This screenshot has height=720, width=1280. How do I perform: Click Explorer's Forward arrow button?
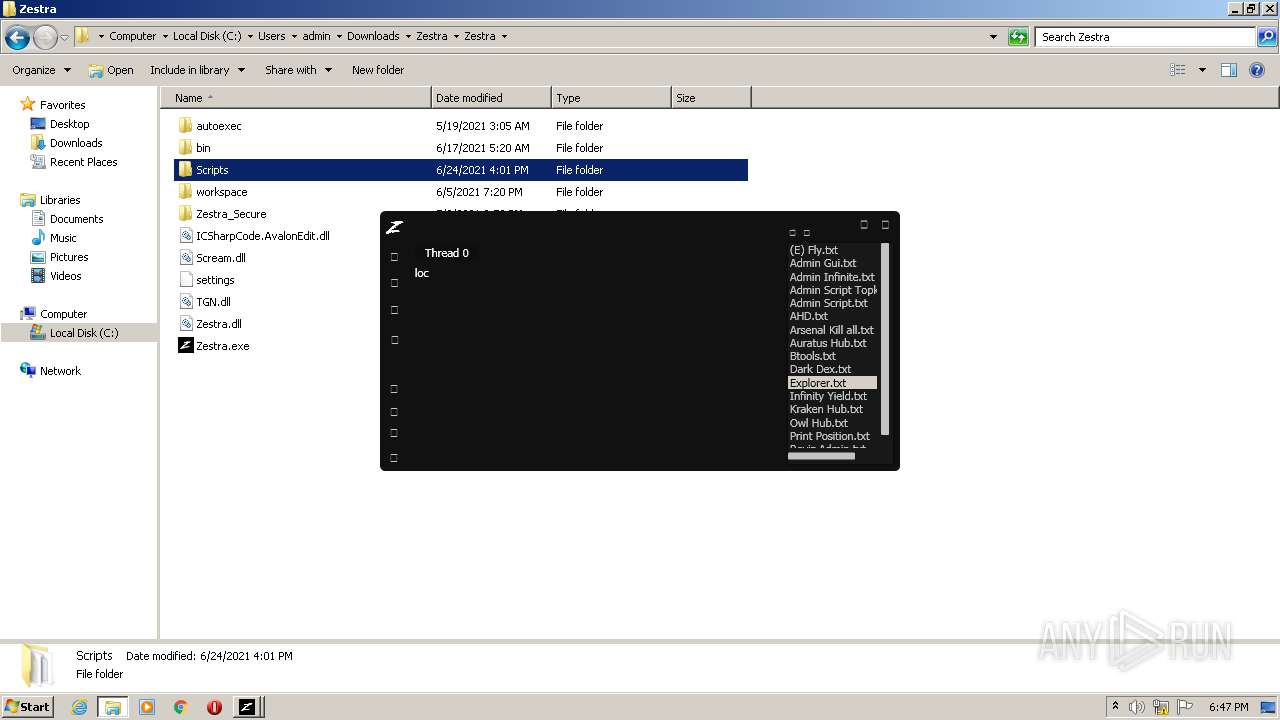(45, 38)
